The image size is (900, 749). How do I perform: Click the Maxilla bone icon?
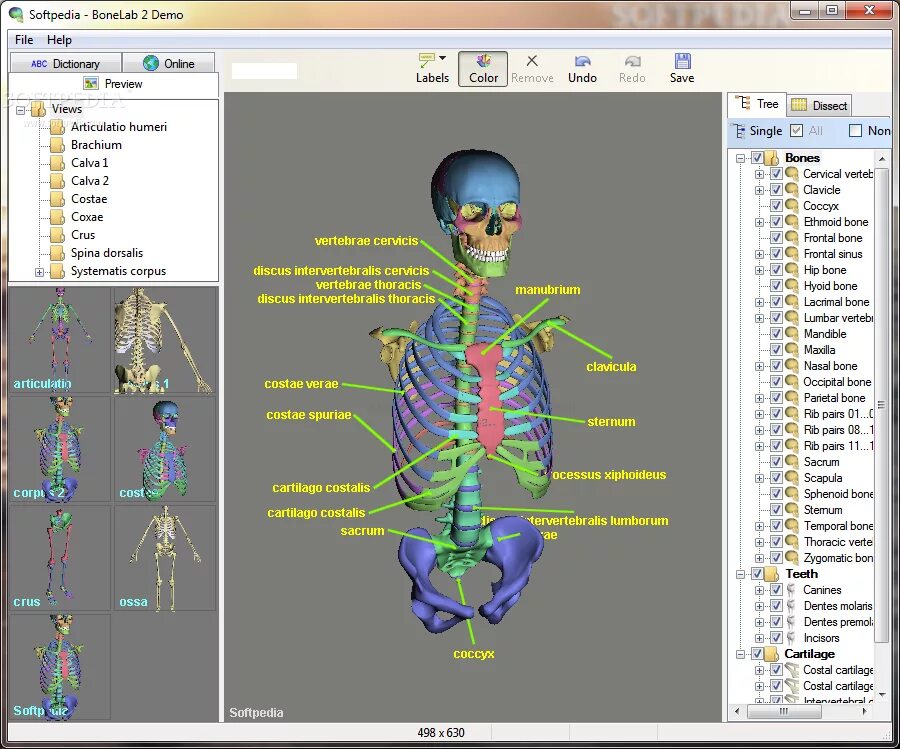792,349
